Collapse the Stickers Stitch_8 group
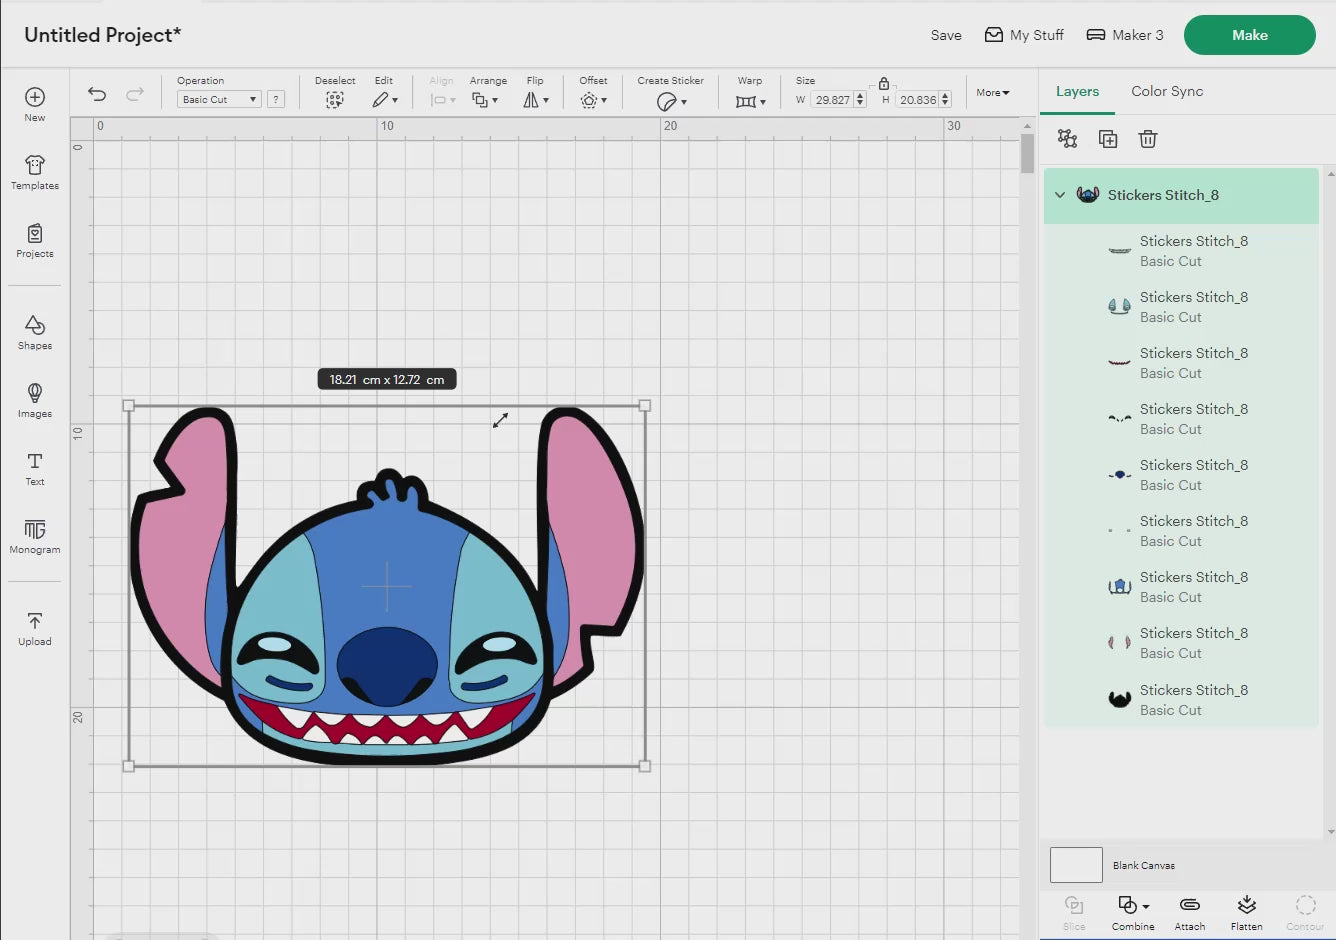The image size is (1336, 940). [x=1060, y=195]
